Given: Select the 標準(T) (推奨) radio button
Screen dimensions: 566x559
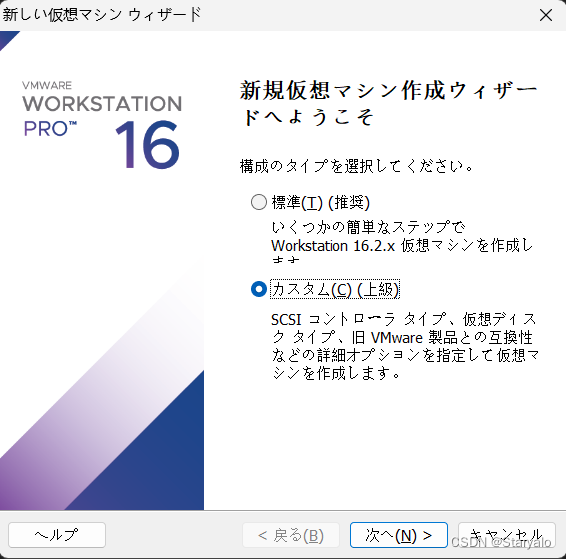Looking at the screenshot, I should [x=259, y=202].
